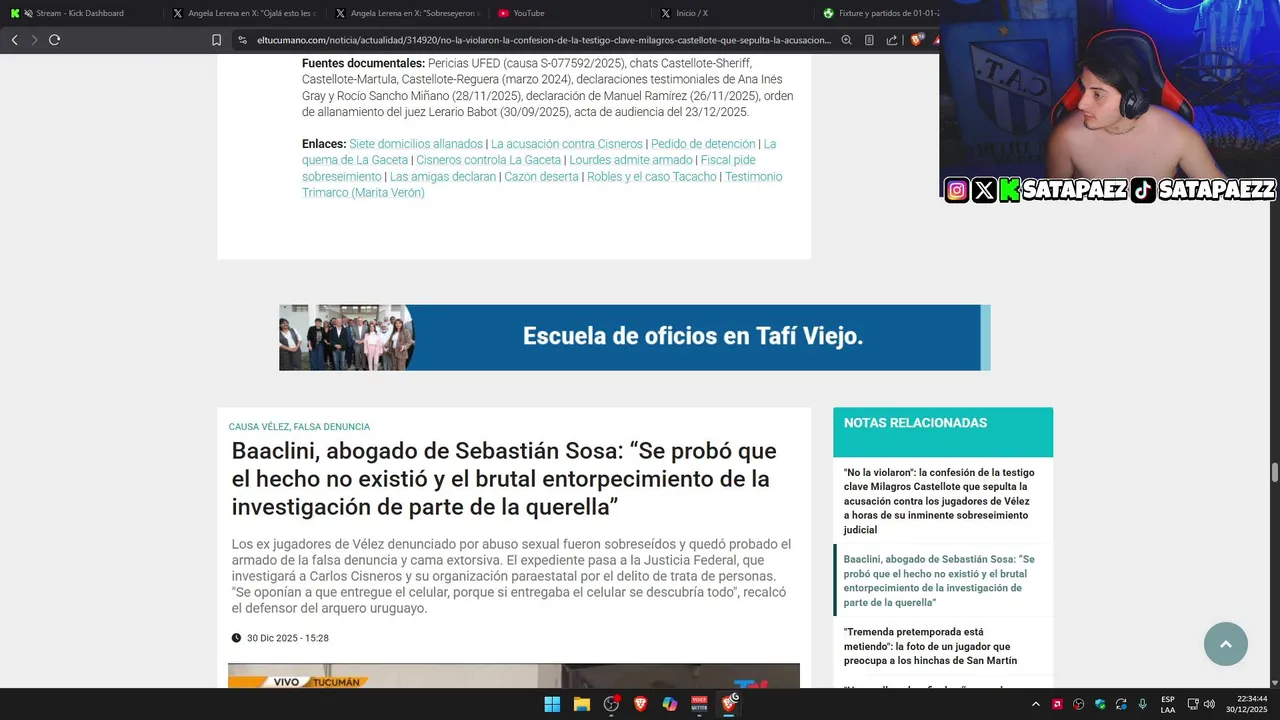Open the Pedido de detención link

[x=703, y=144]
